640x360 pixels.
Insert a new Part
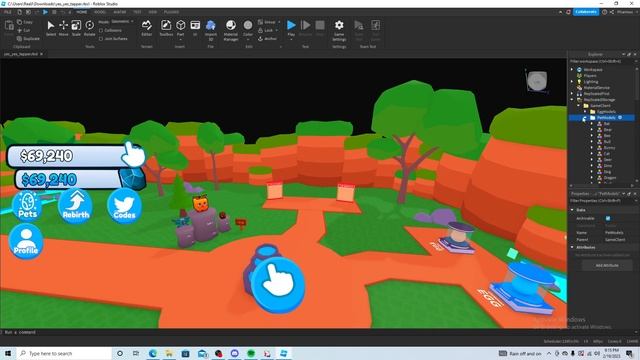180,28
